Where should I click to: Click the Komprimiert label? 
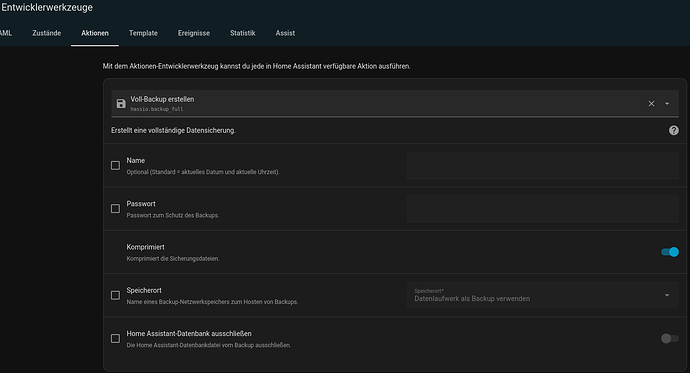145,247
